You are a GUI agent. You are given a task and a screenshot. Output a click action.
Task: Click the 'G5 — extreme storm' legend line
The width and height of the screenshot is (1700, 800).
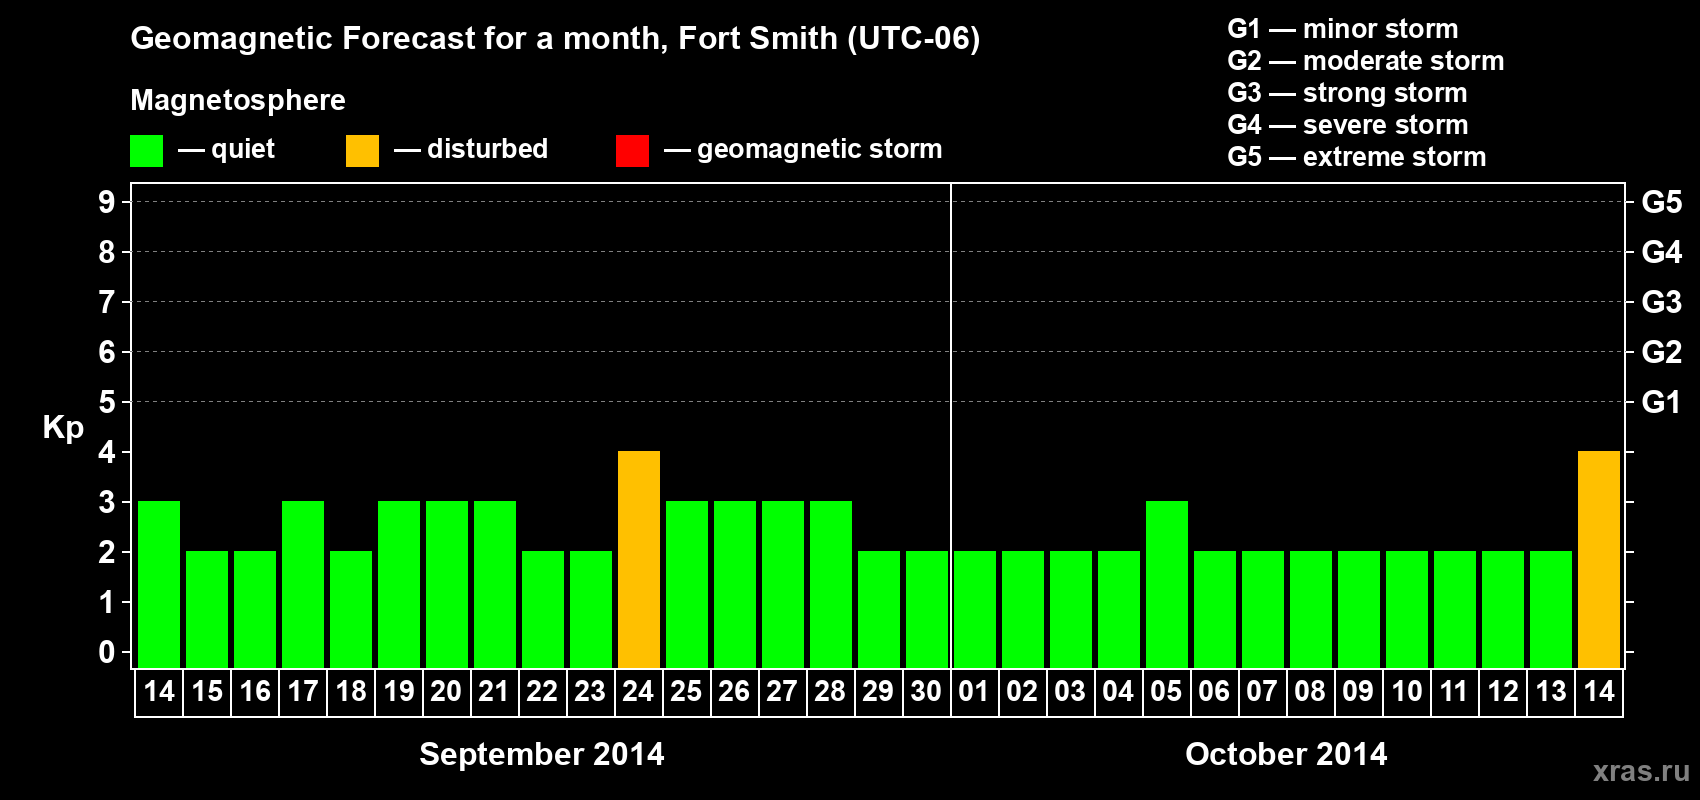click(1357, 157)
